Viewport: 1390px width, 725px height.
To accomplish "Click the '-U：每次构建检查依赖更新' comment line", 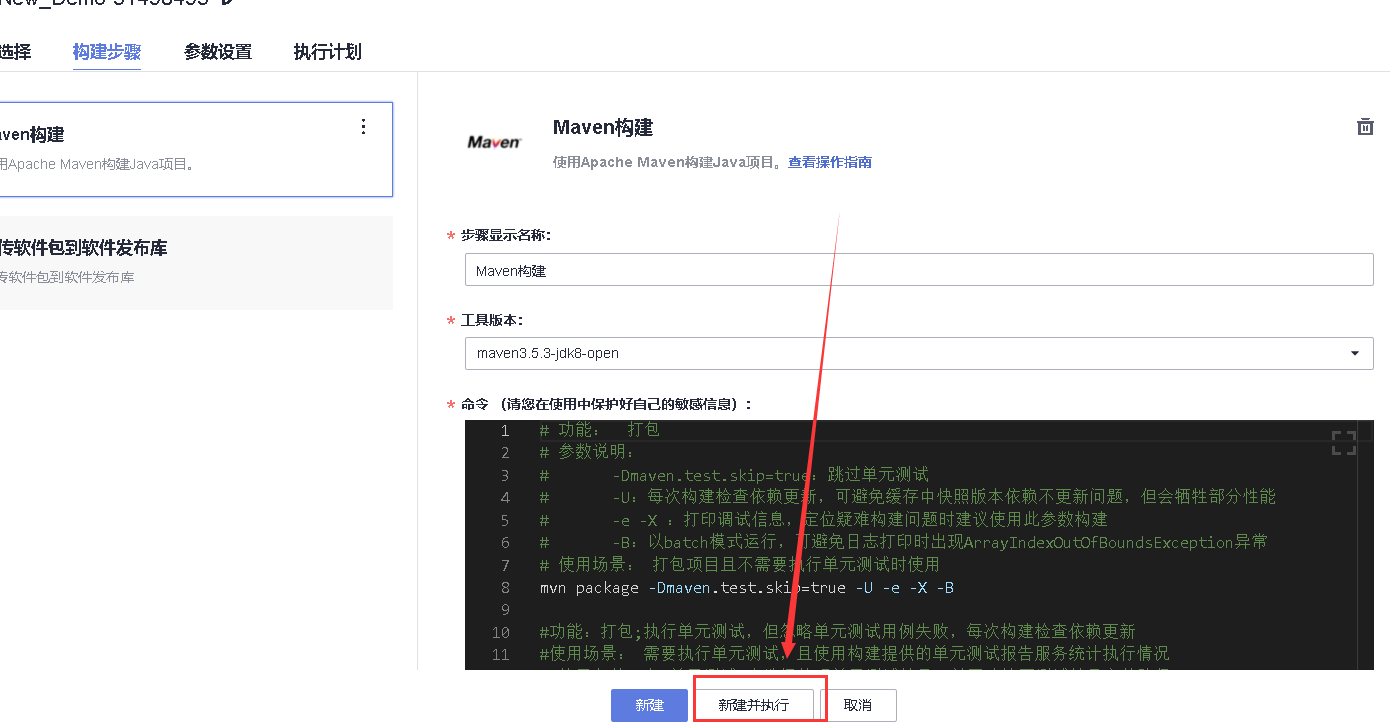I will pyautogui.click(x=908, y=497).
